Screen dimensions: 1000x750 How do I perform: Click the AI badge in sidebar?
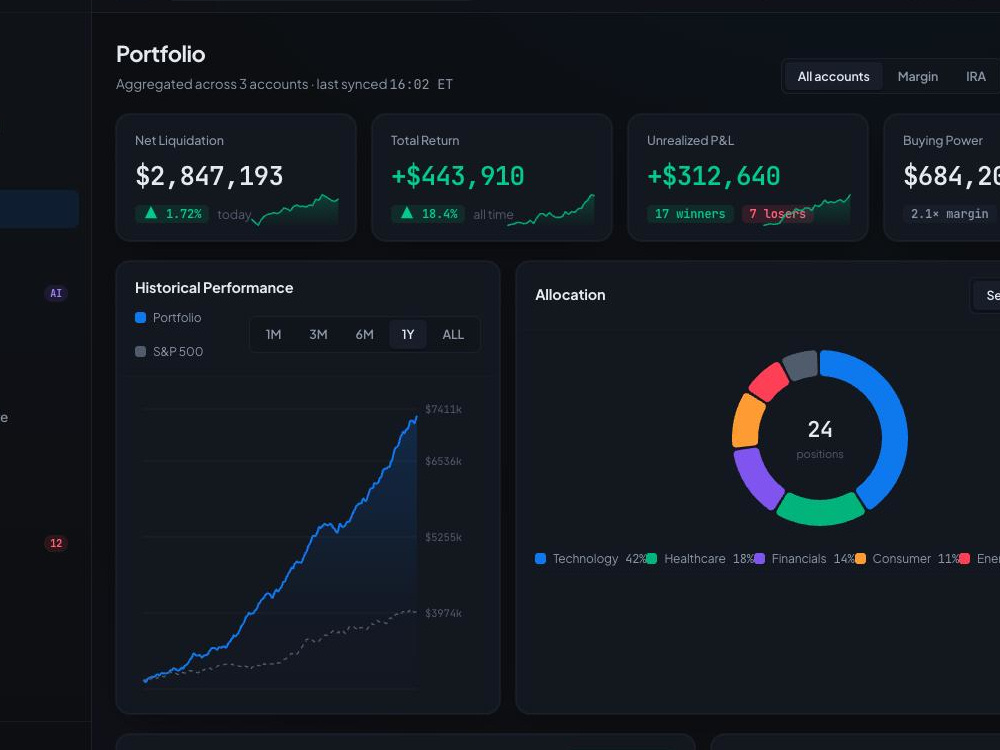click(x=56, y=293)
